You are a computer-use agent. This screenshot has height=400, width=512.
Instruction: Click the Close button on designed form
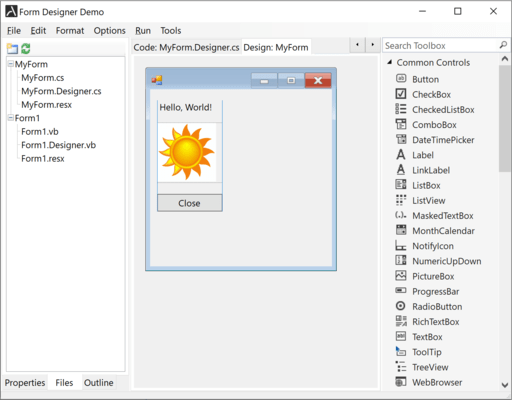pyautogui.click(x=190, y=203)
